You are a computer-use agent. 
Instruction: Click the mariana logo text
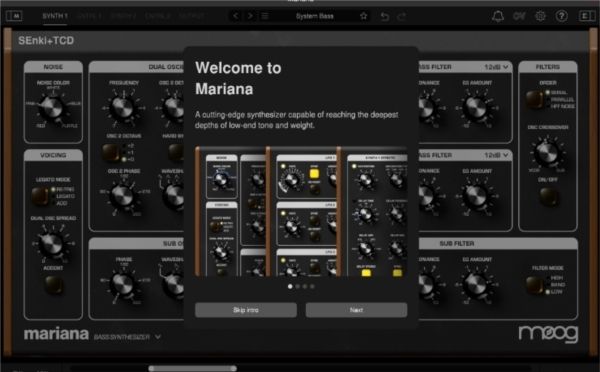point(56,334)
